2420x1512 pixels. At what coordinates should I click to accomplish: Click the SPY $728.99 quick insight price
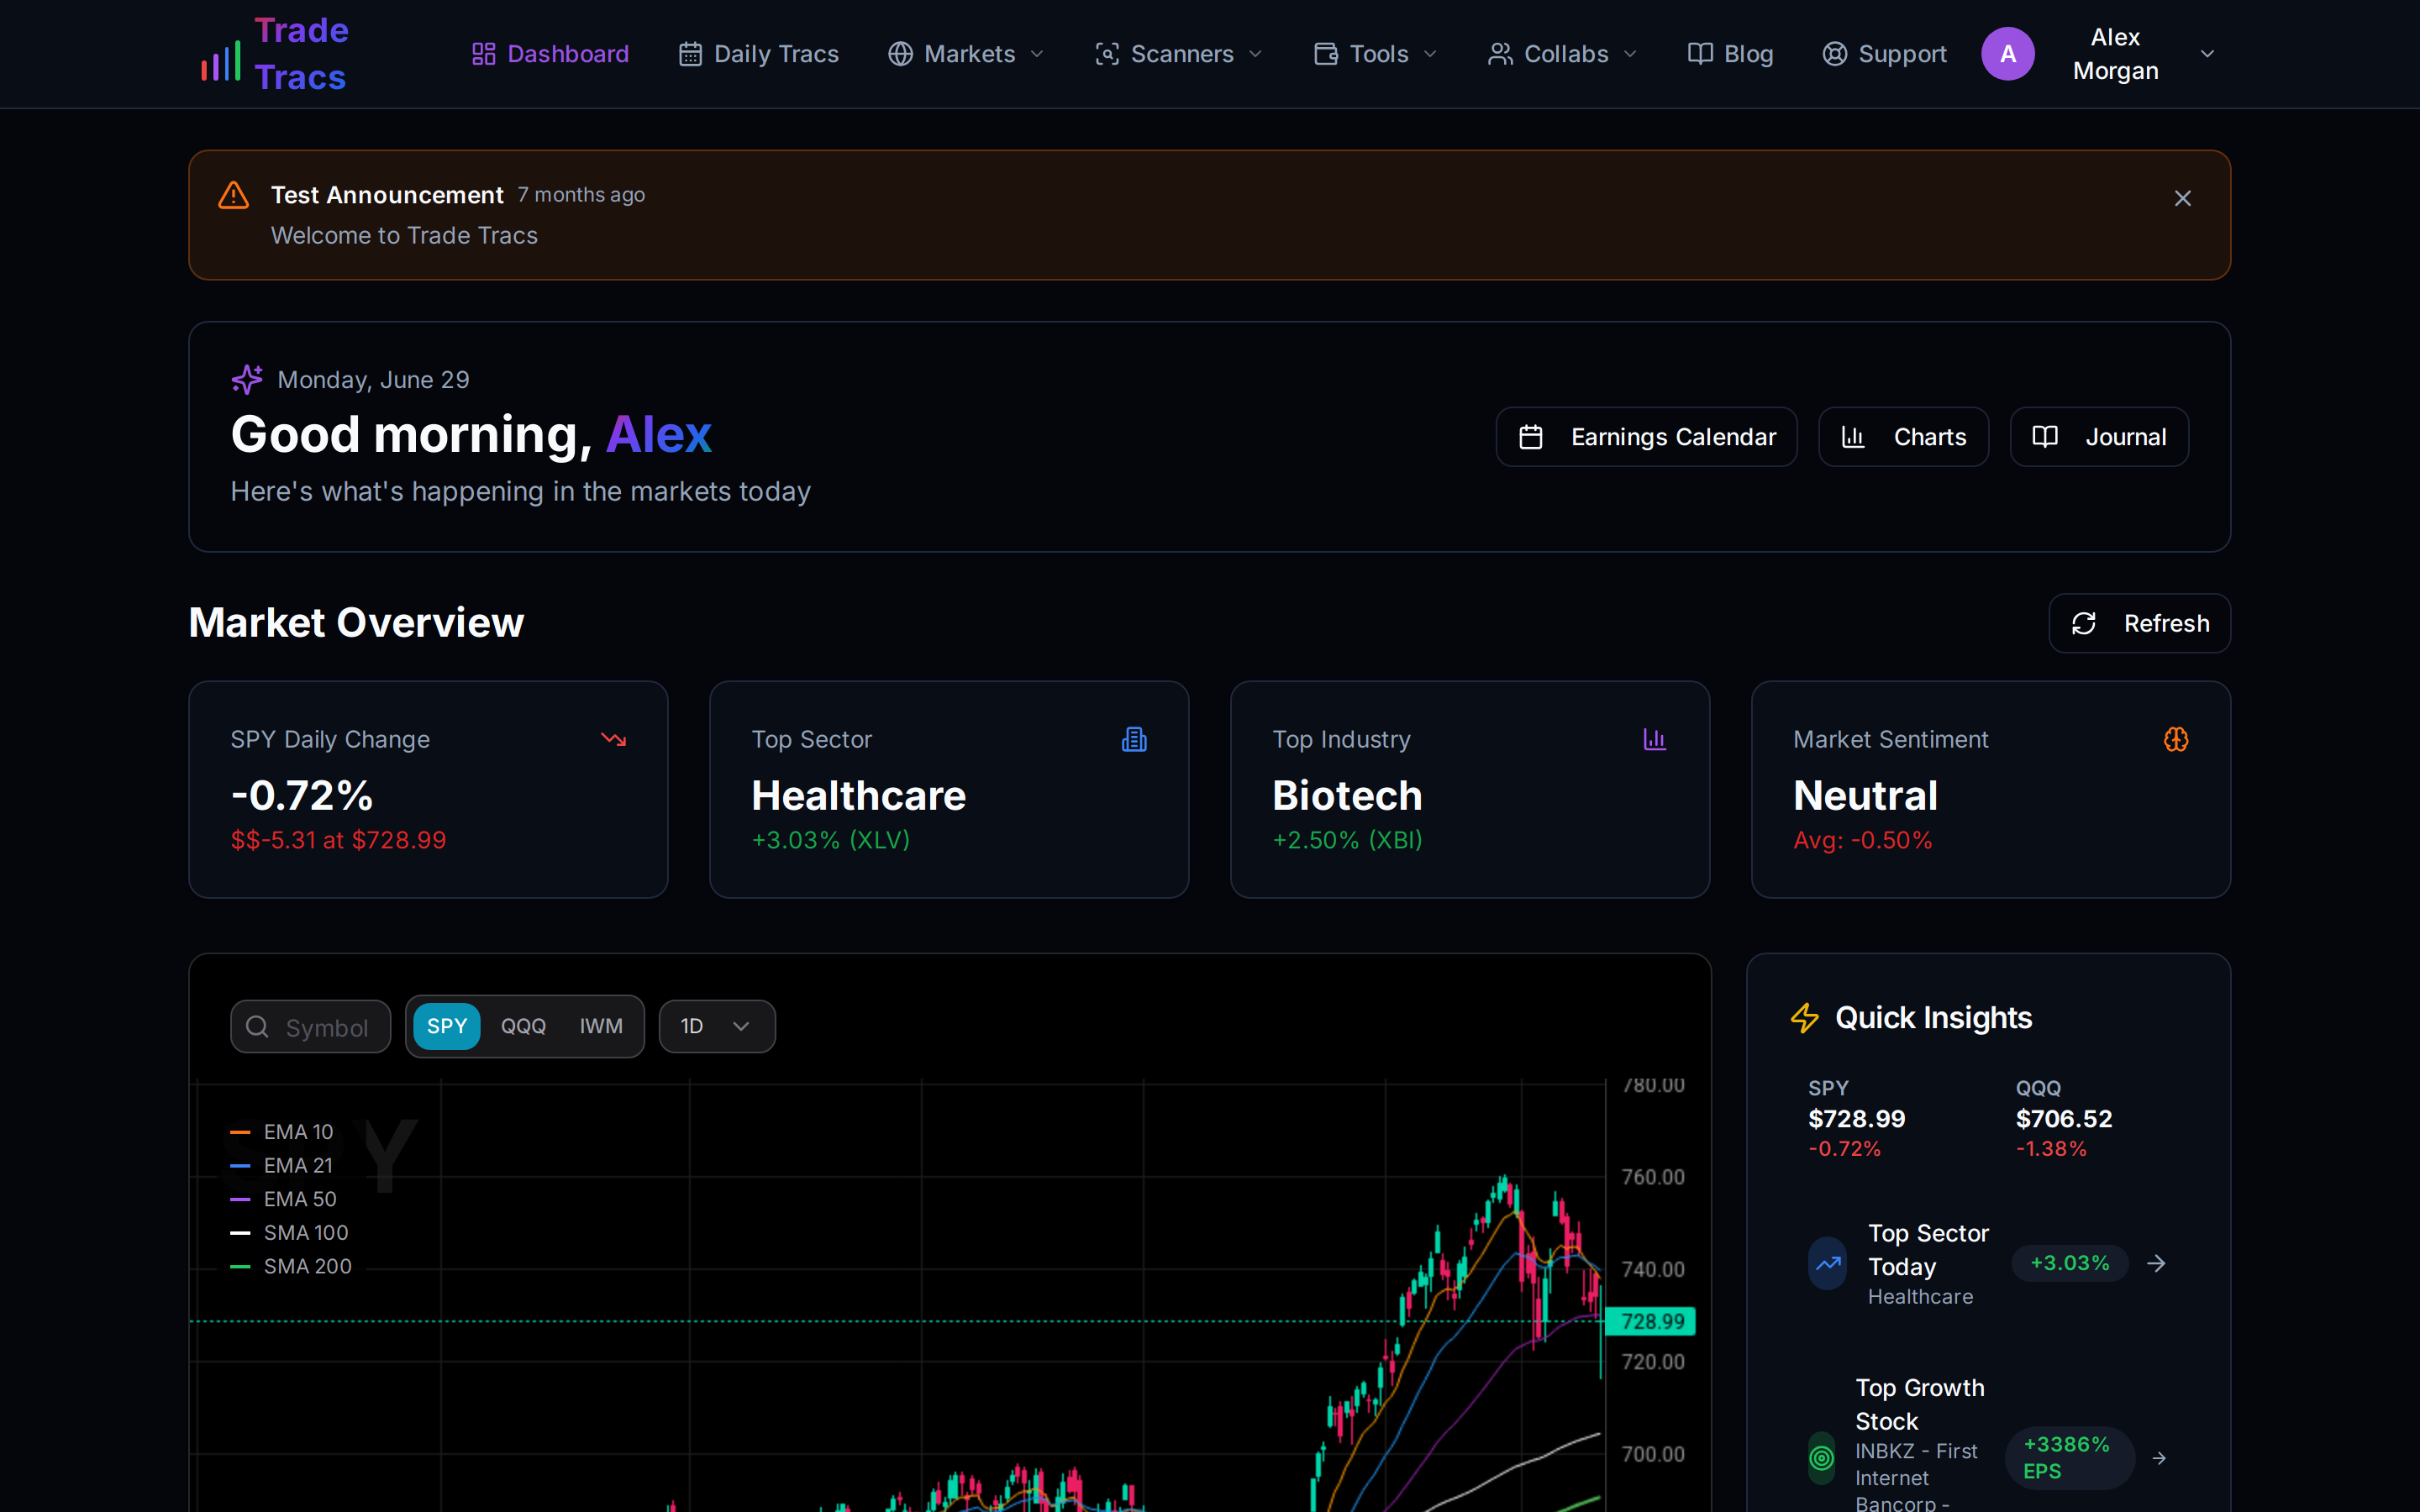[1856, 1119]
